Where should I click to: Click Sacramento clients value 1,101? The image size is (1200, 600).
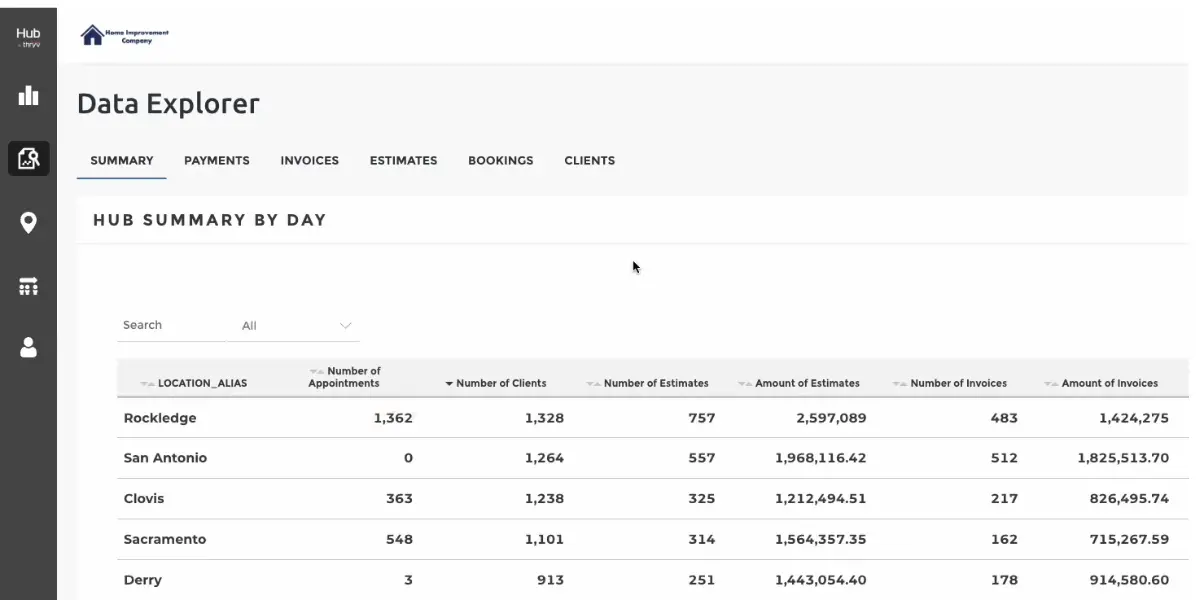tap(544, 540)
